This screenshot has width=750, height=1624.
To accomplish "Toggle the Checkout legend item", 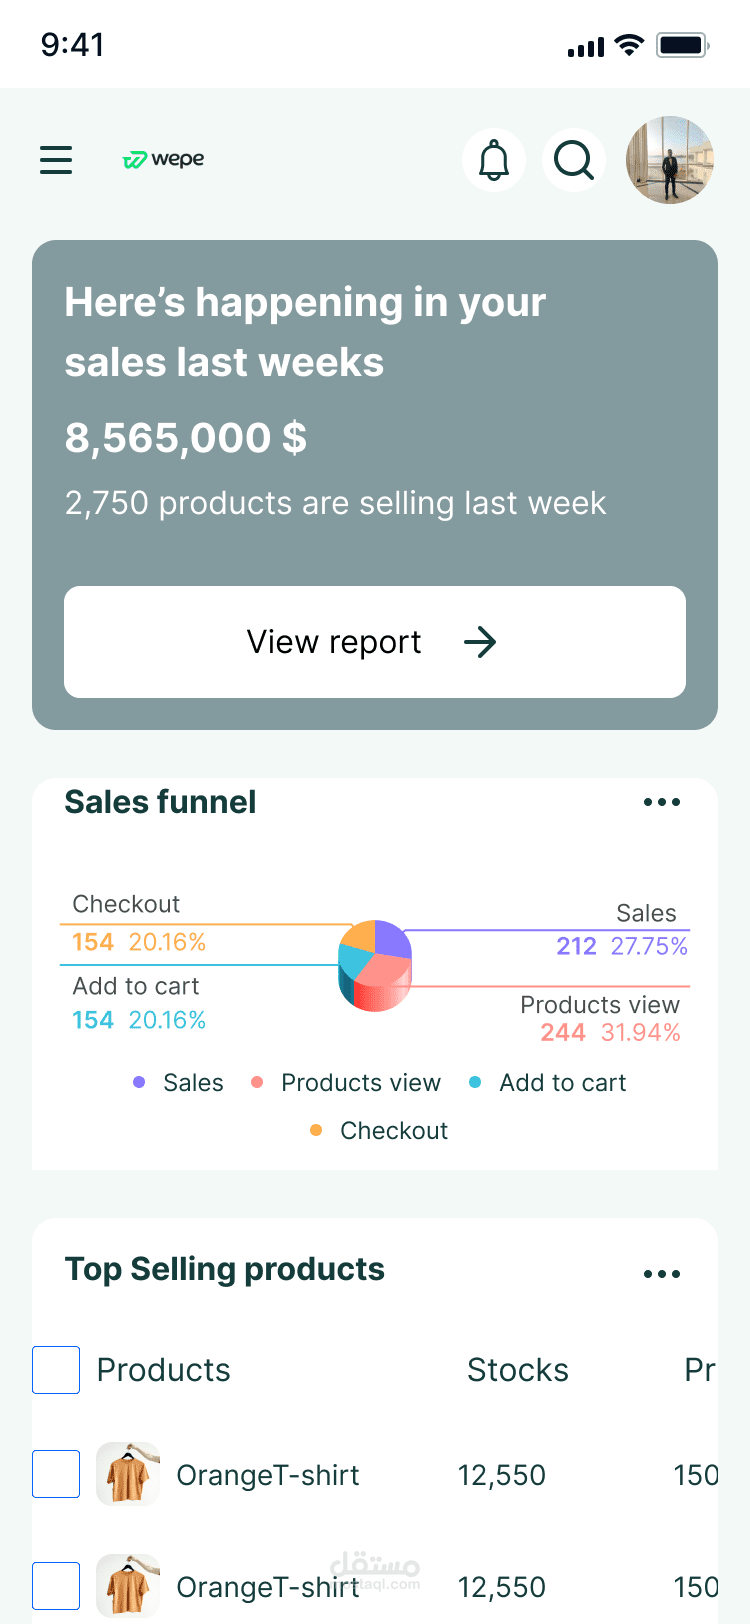I will [x=380, y=1131].
